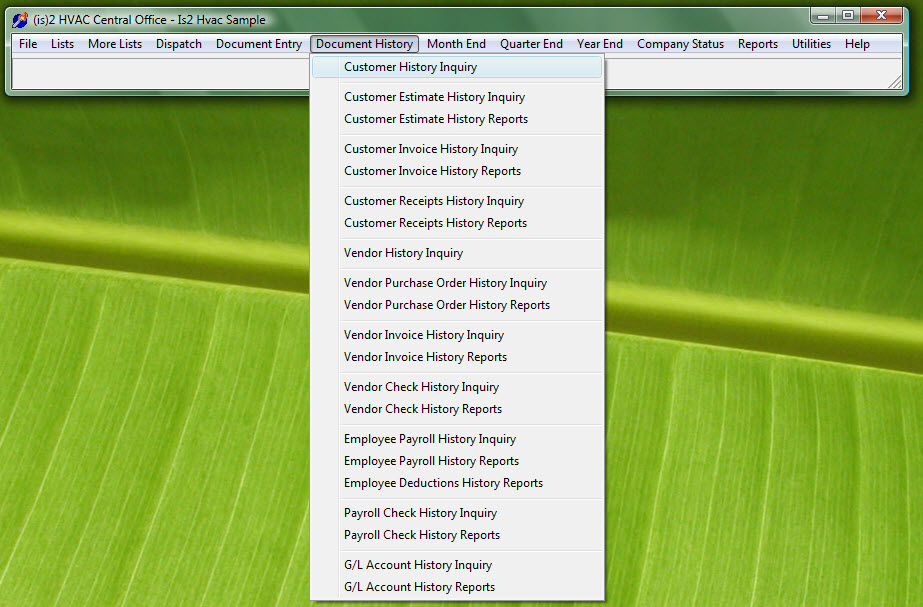
Task: Open the Lists menu
Action: [62, 44]
